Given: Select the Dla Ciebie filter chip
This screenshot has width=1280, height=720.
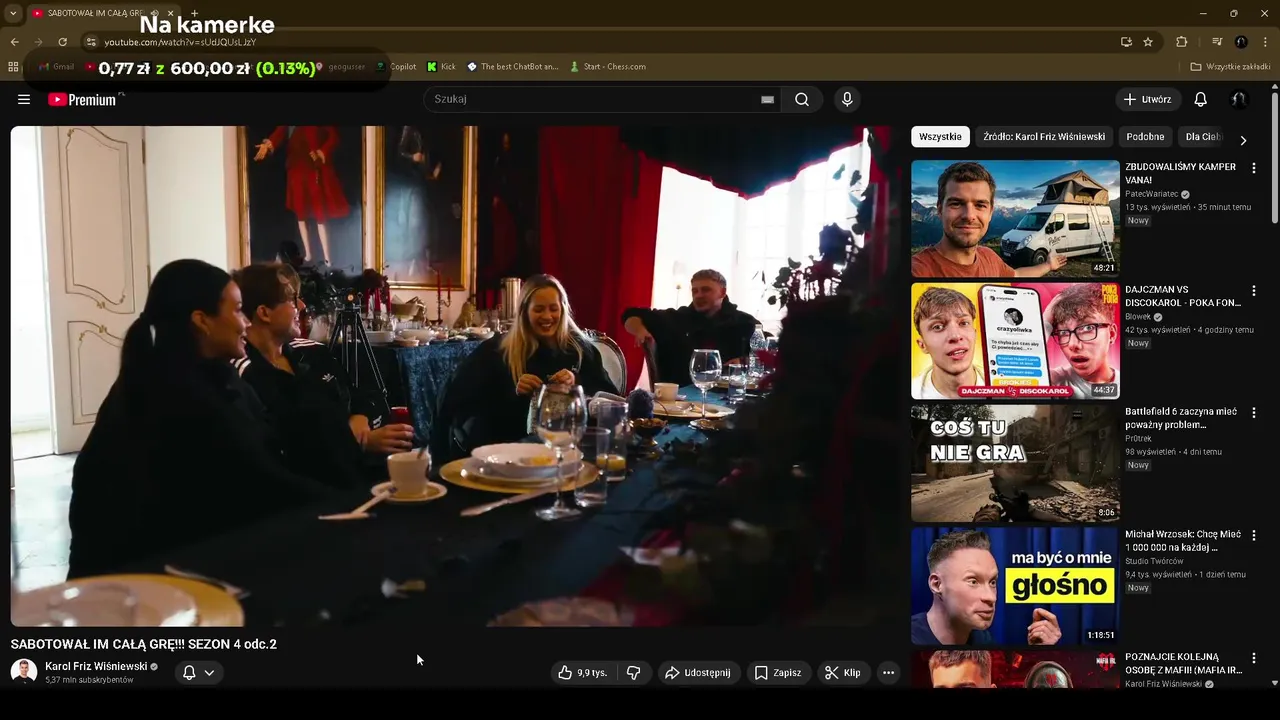Looking at the screenshot, I should click(x=1203, y=137).
